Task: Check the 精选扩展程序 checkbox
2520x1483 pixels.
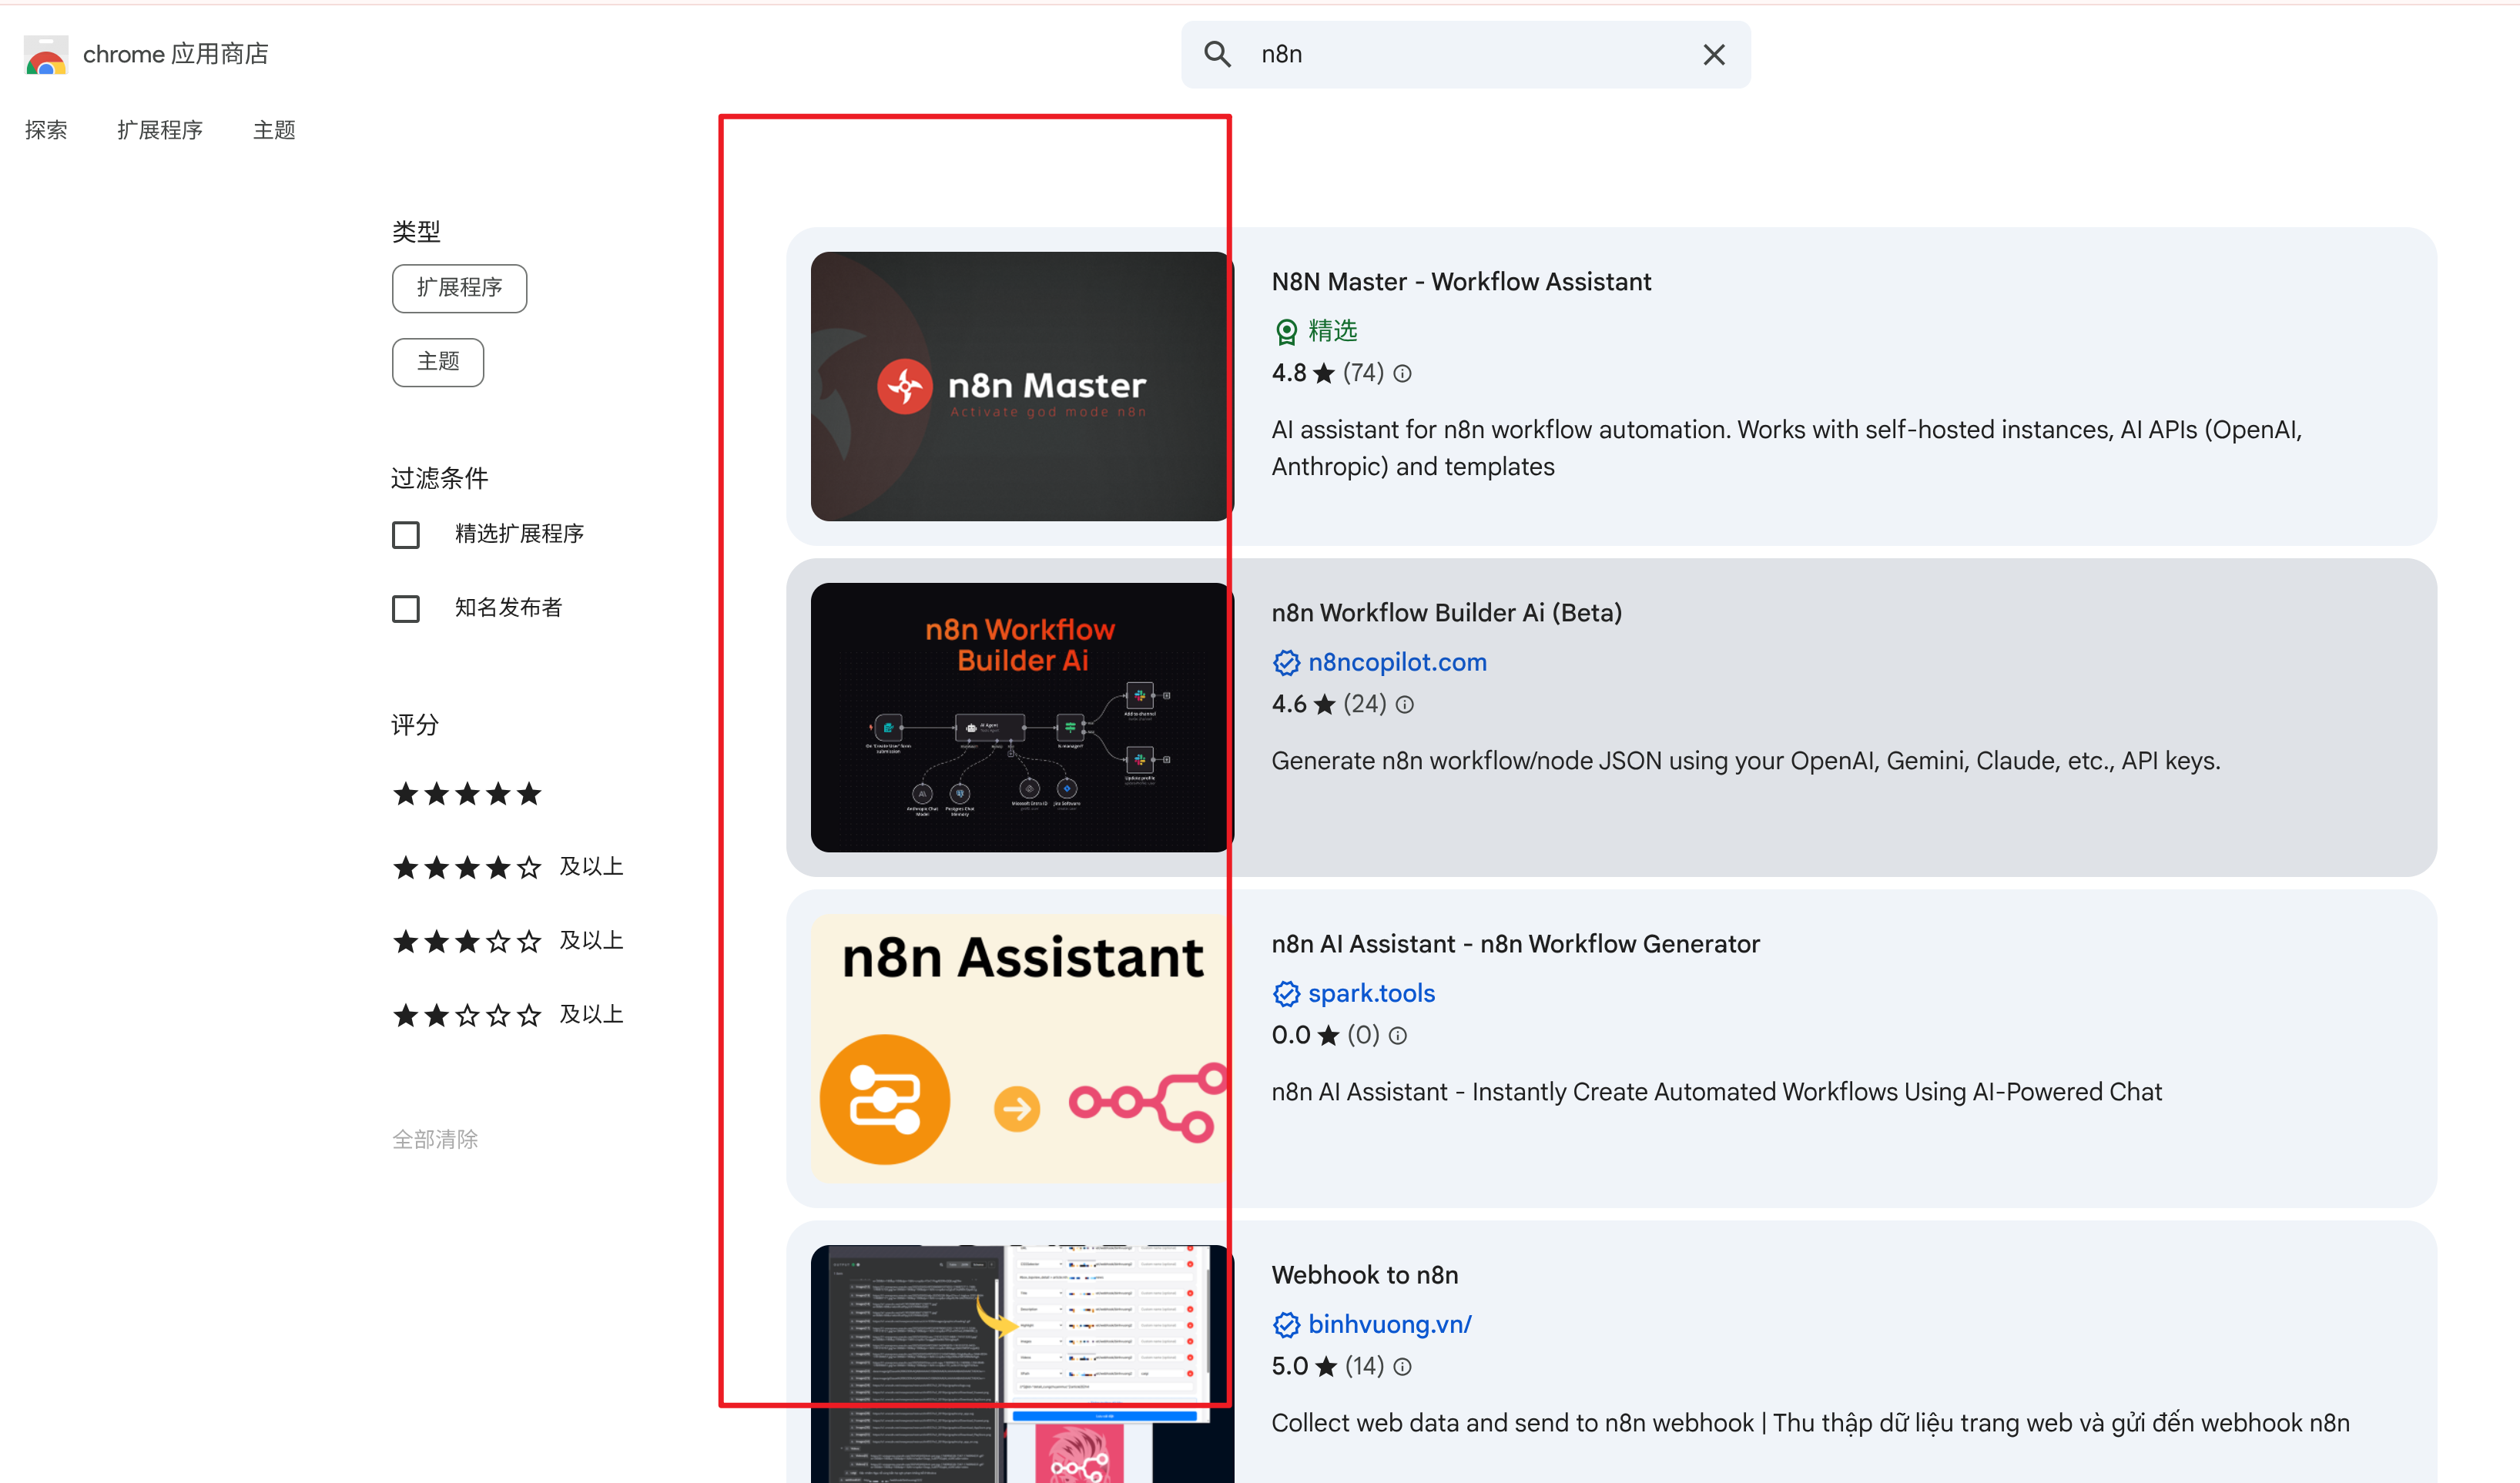Action: [x=406, y=535]
